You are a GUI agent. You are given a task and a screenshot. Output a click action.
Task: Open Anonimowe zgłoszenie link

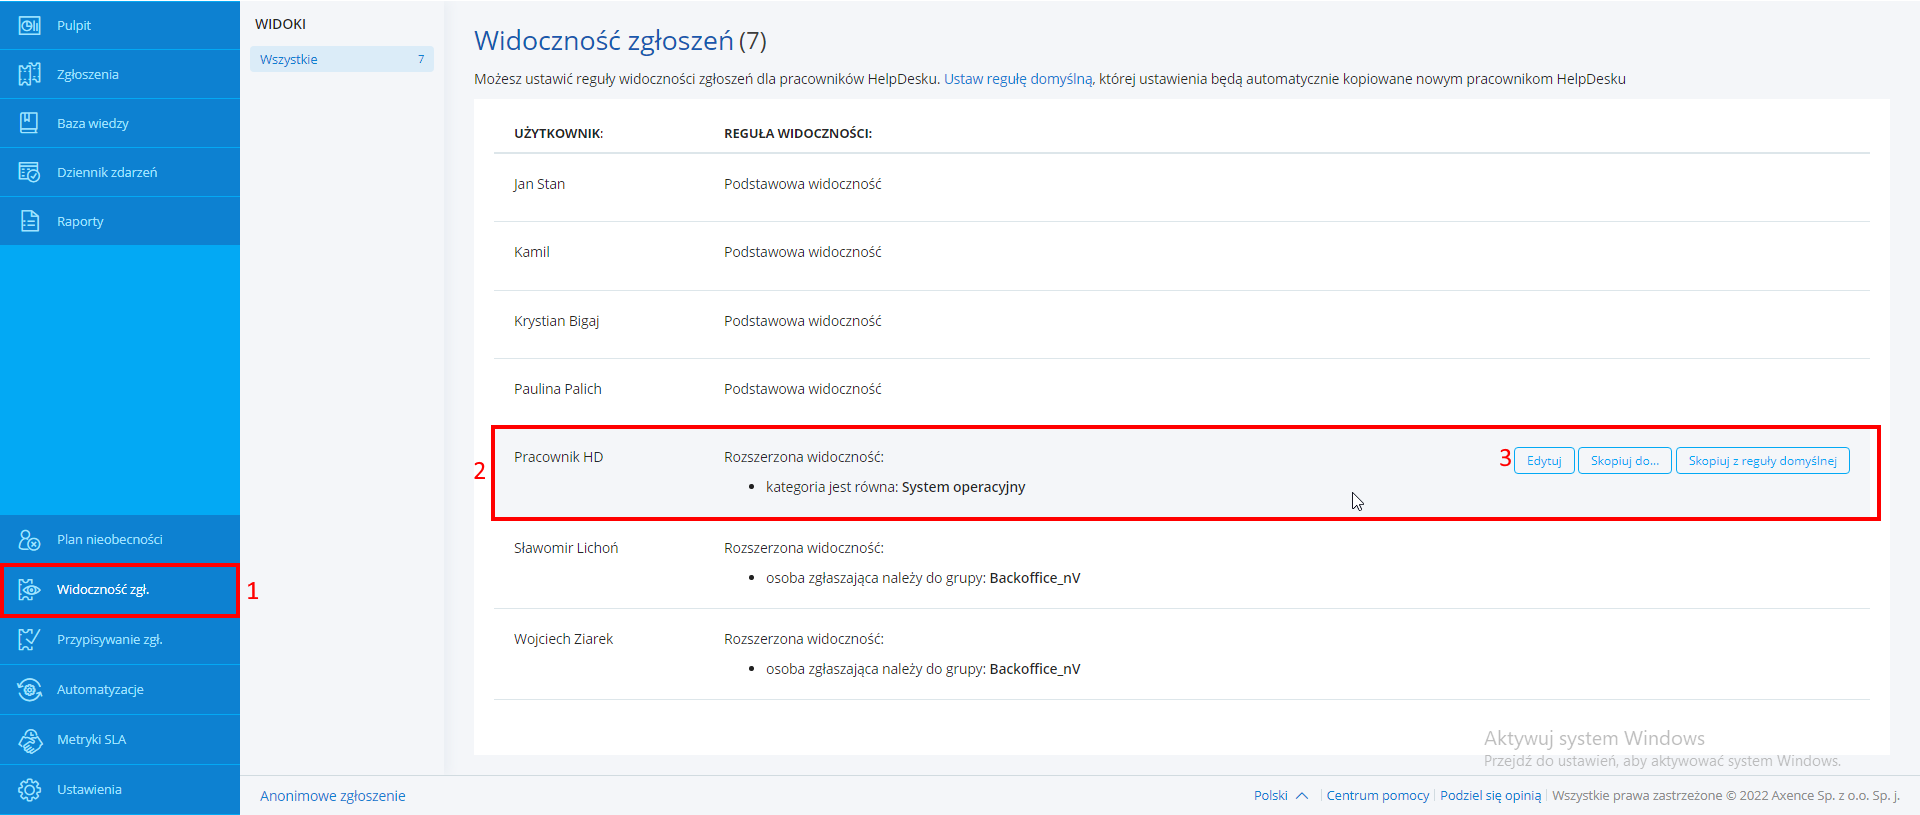tap(332, 796)
